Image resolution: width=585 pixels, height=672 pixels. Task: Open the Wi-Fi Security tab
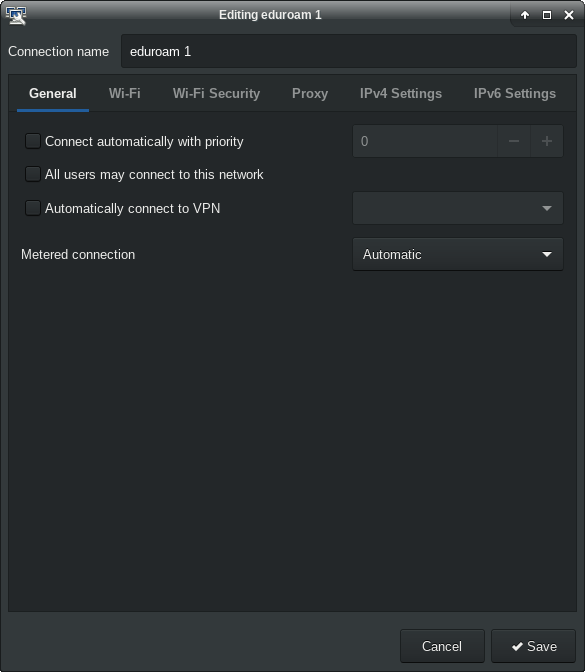coord(216,93)
